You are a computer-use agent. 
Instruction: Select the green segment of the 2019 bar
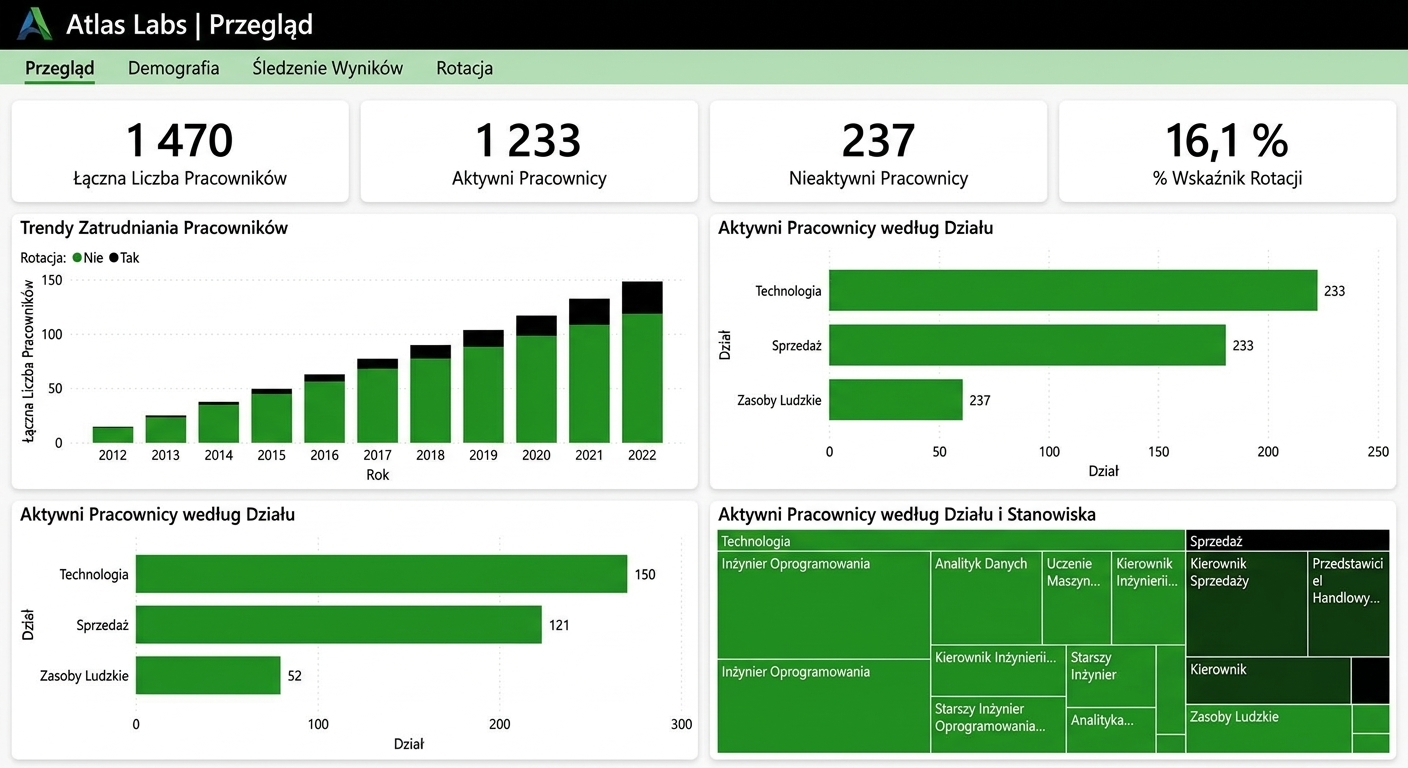pyautogui.click(x=483, y=395)
